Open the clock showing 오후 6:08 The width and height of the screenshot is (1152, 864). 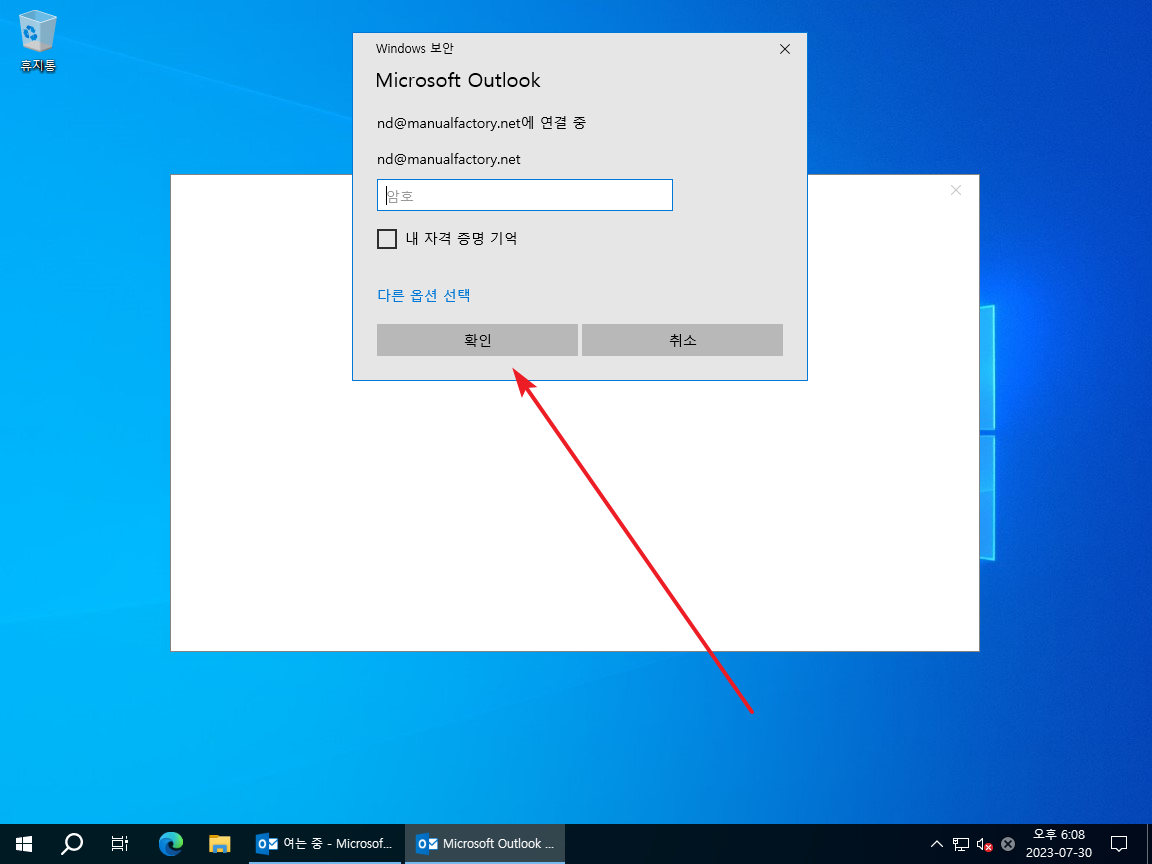[1059, 843]
